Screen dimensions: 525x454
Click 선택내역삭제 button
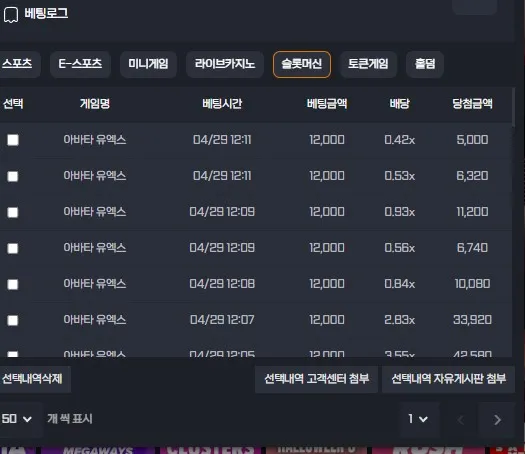32,379
